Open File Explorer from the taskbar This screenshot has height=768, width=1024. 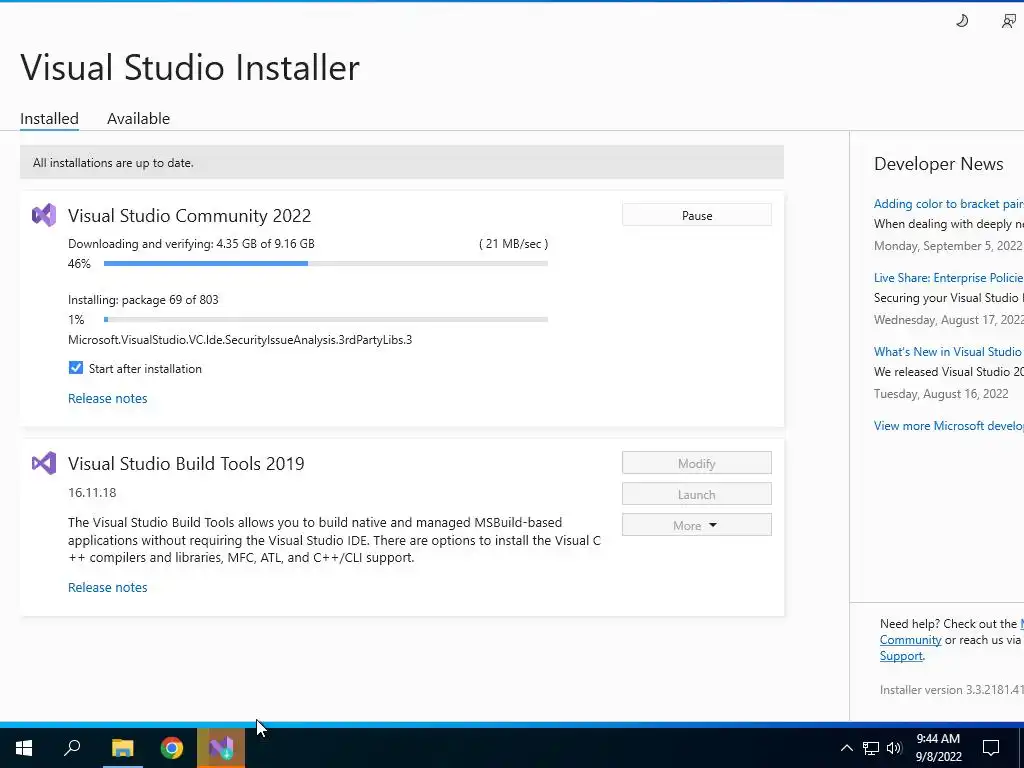[122, 748]
